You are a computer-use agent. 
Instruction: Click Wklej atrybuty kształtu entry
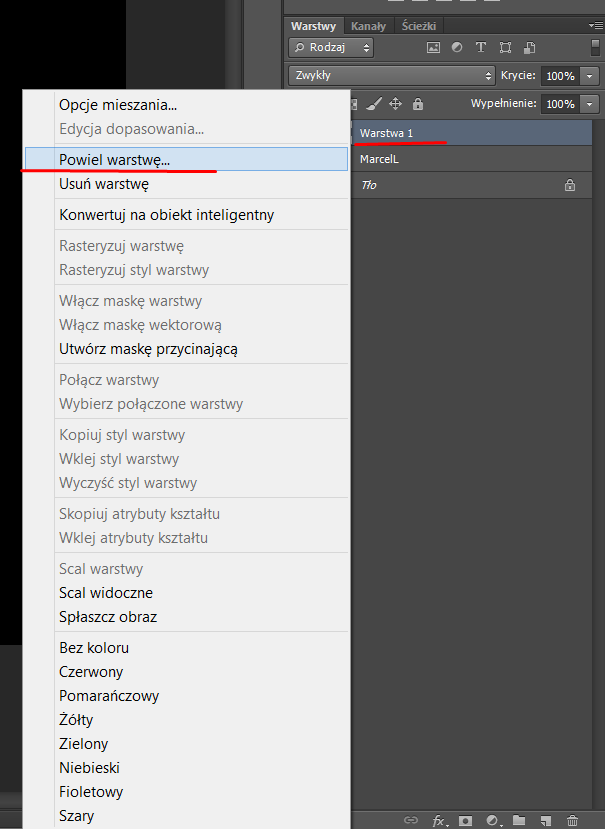186,538
